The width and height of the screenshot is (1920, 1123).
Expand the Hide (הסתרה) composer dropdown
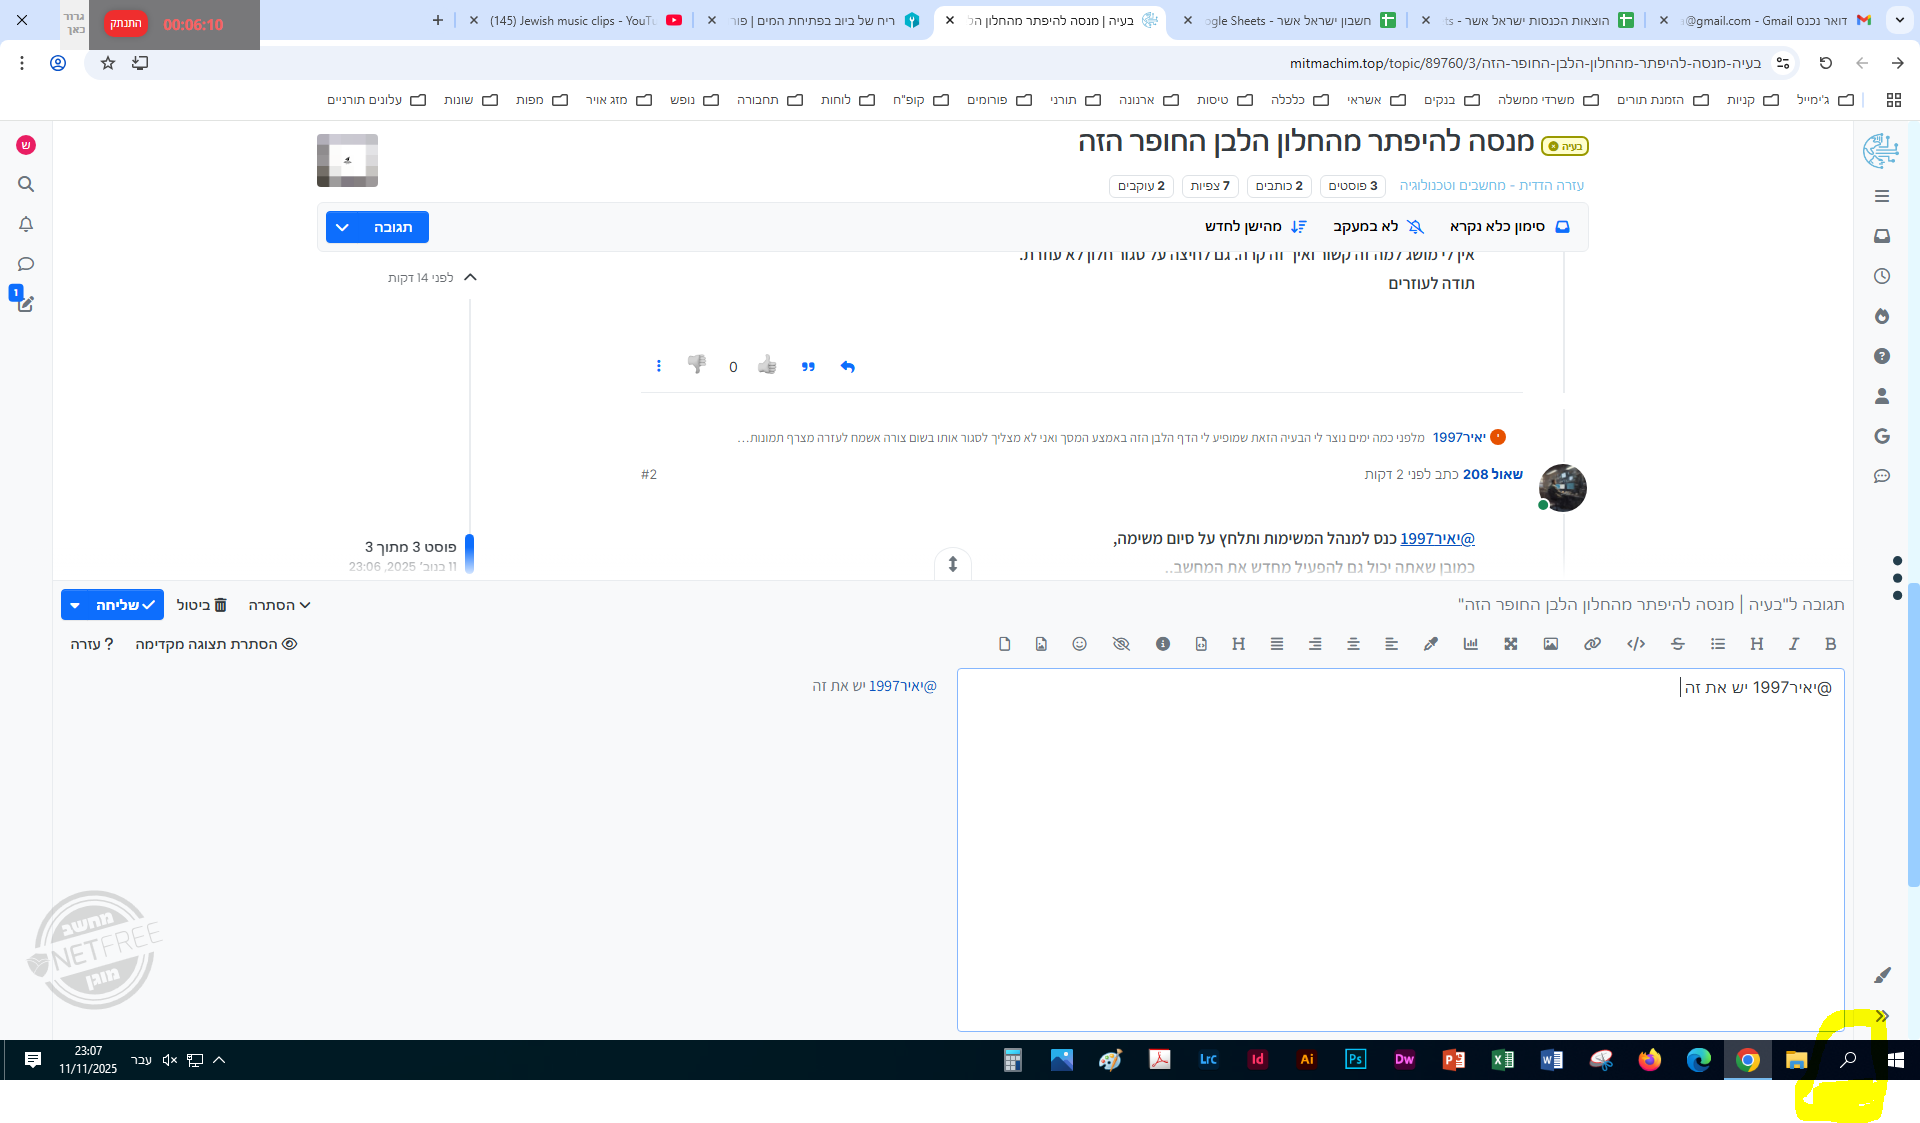click(280, 605)
